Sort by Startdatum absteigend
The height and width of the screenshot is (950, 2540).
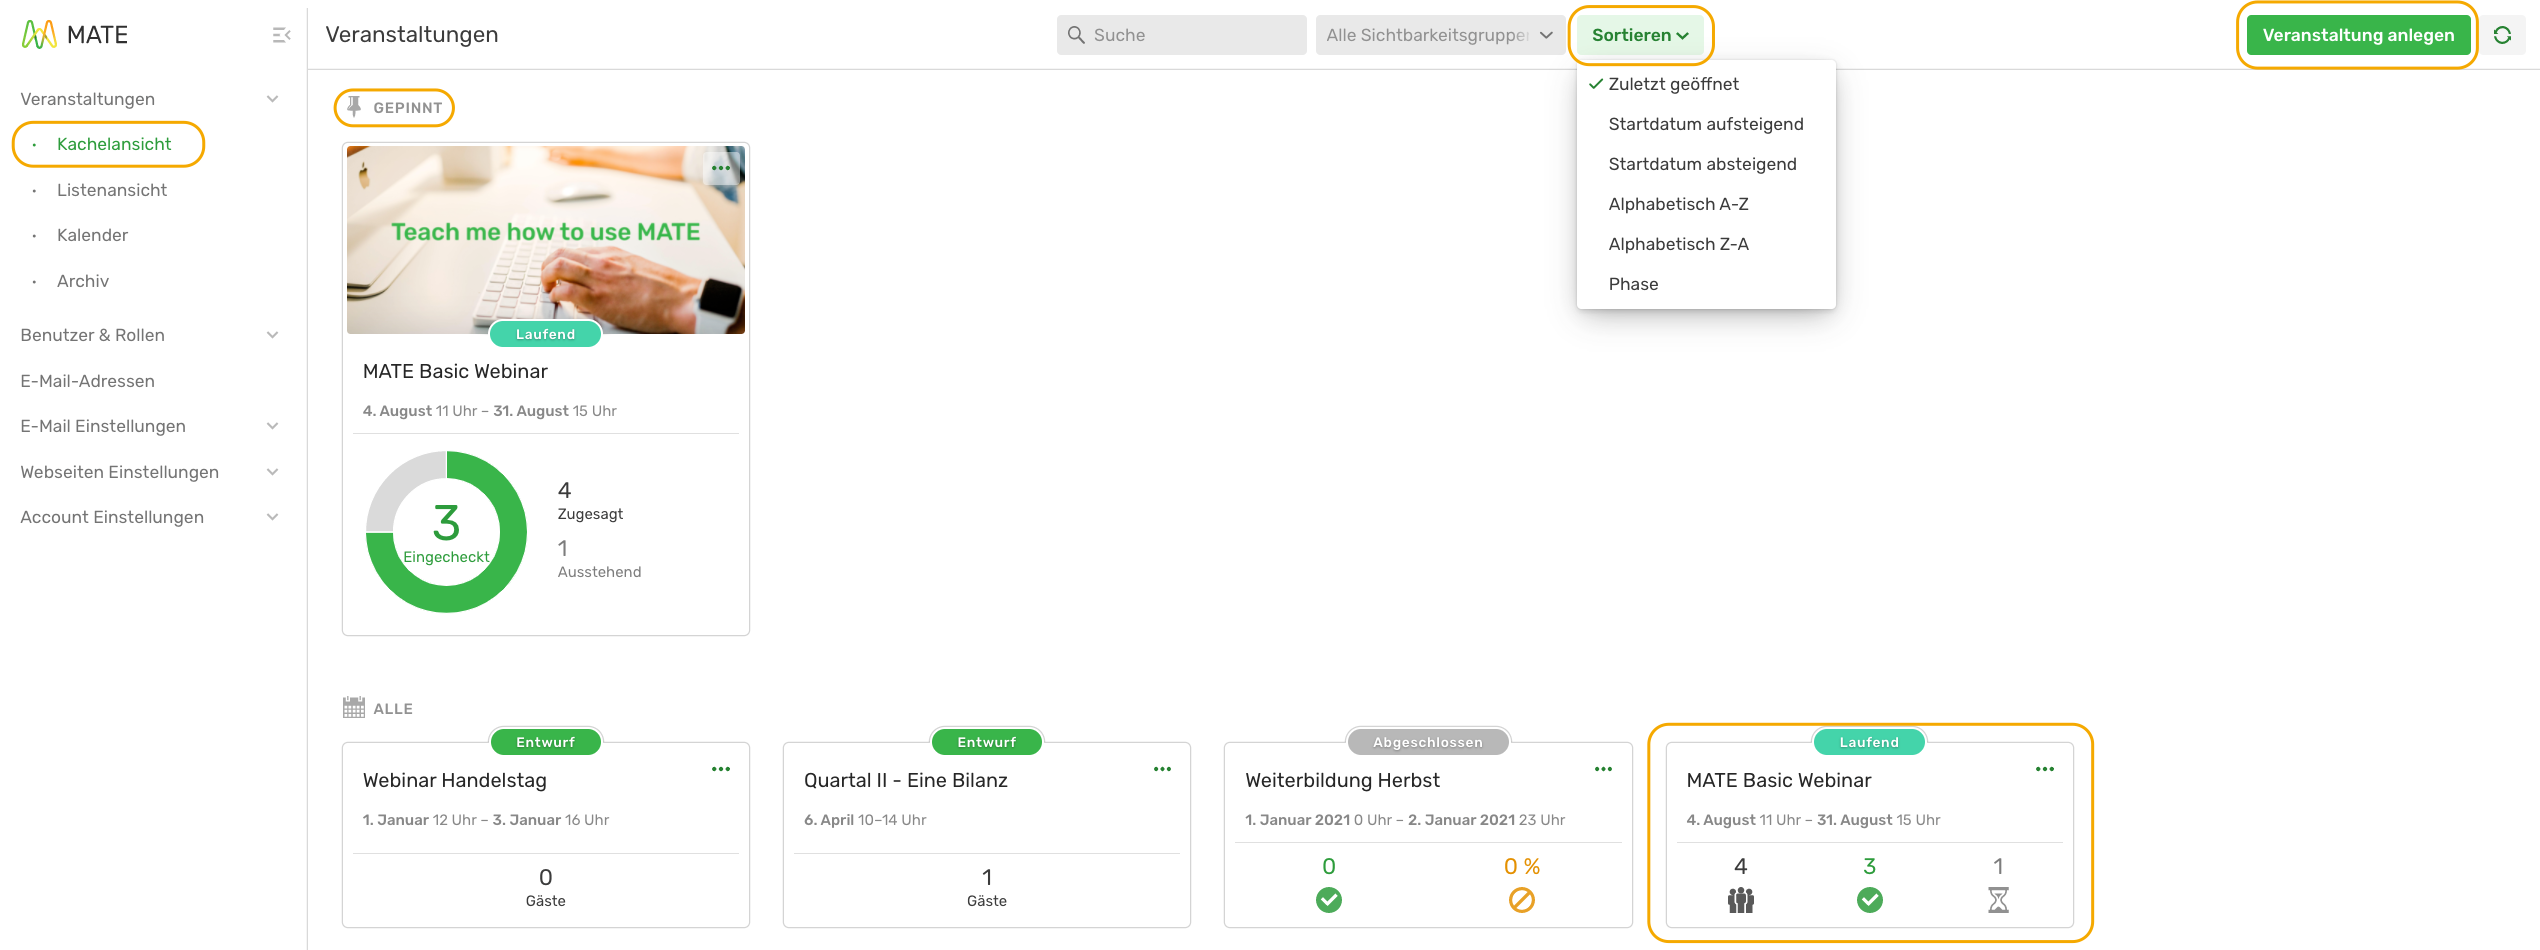point(1705,164)
